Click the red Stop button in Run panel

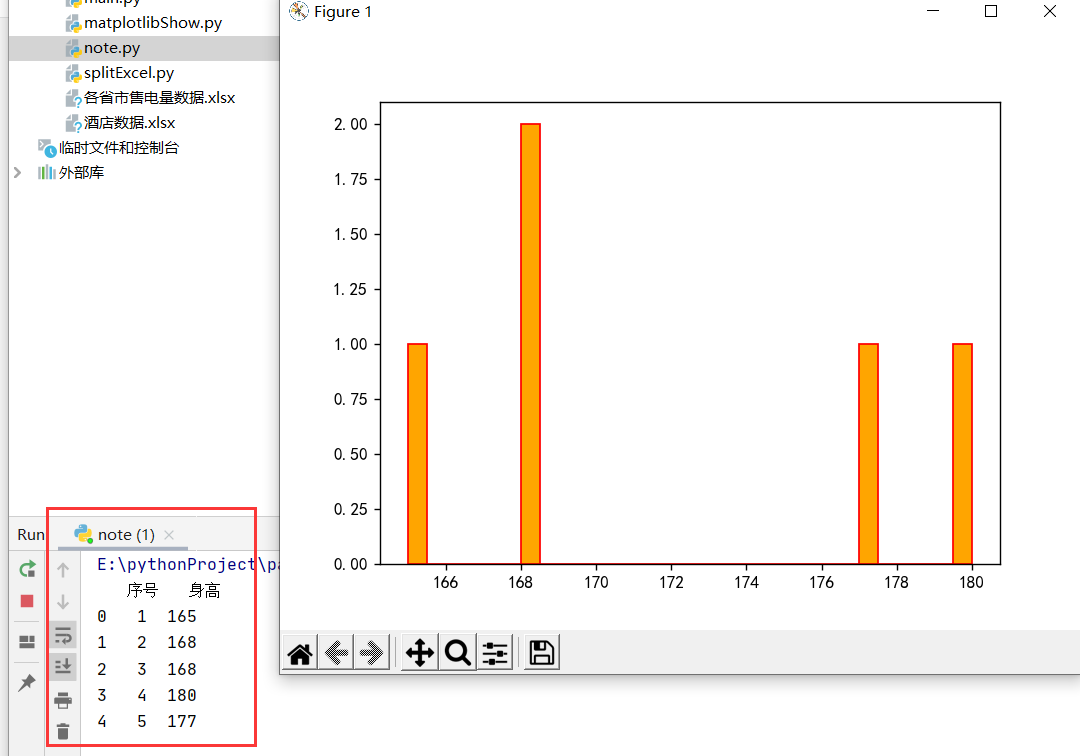point(28,601)
